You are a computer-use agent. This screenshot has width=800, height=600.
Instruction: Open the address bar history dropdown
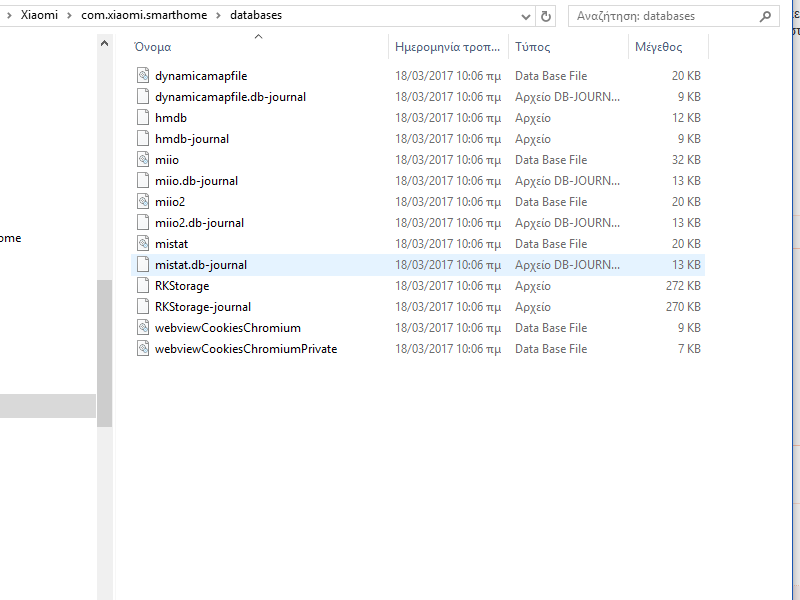pos(526,16)
